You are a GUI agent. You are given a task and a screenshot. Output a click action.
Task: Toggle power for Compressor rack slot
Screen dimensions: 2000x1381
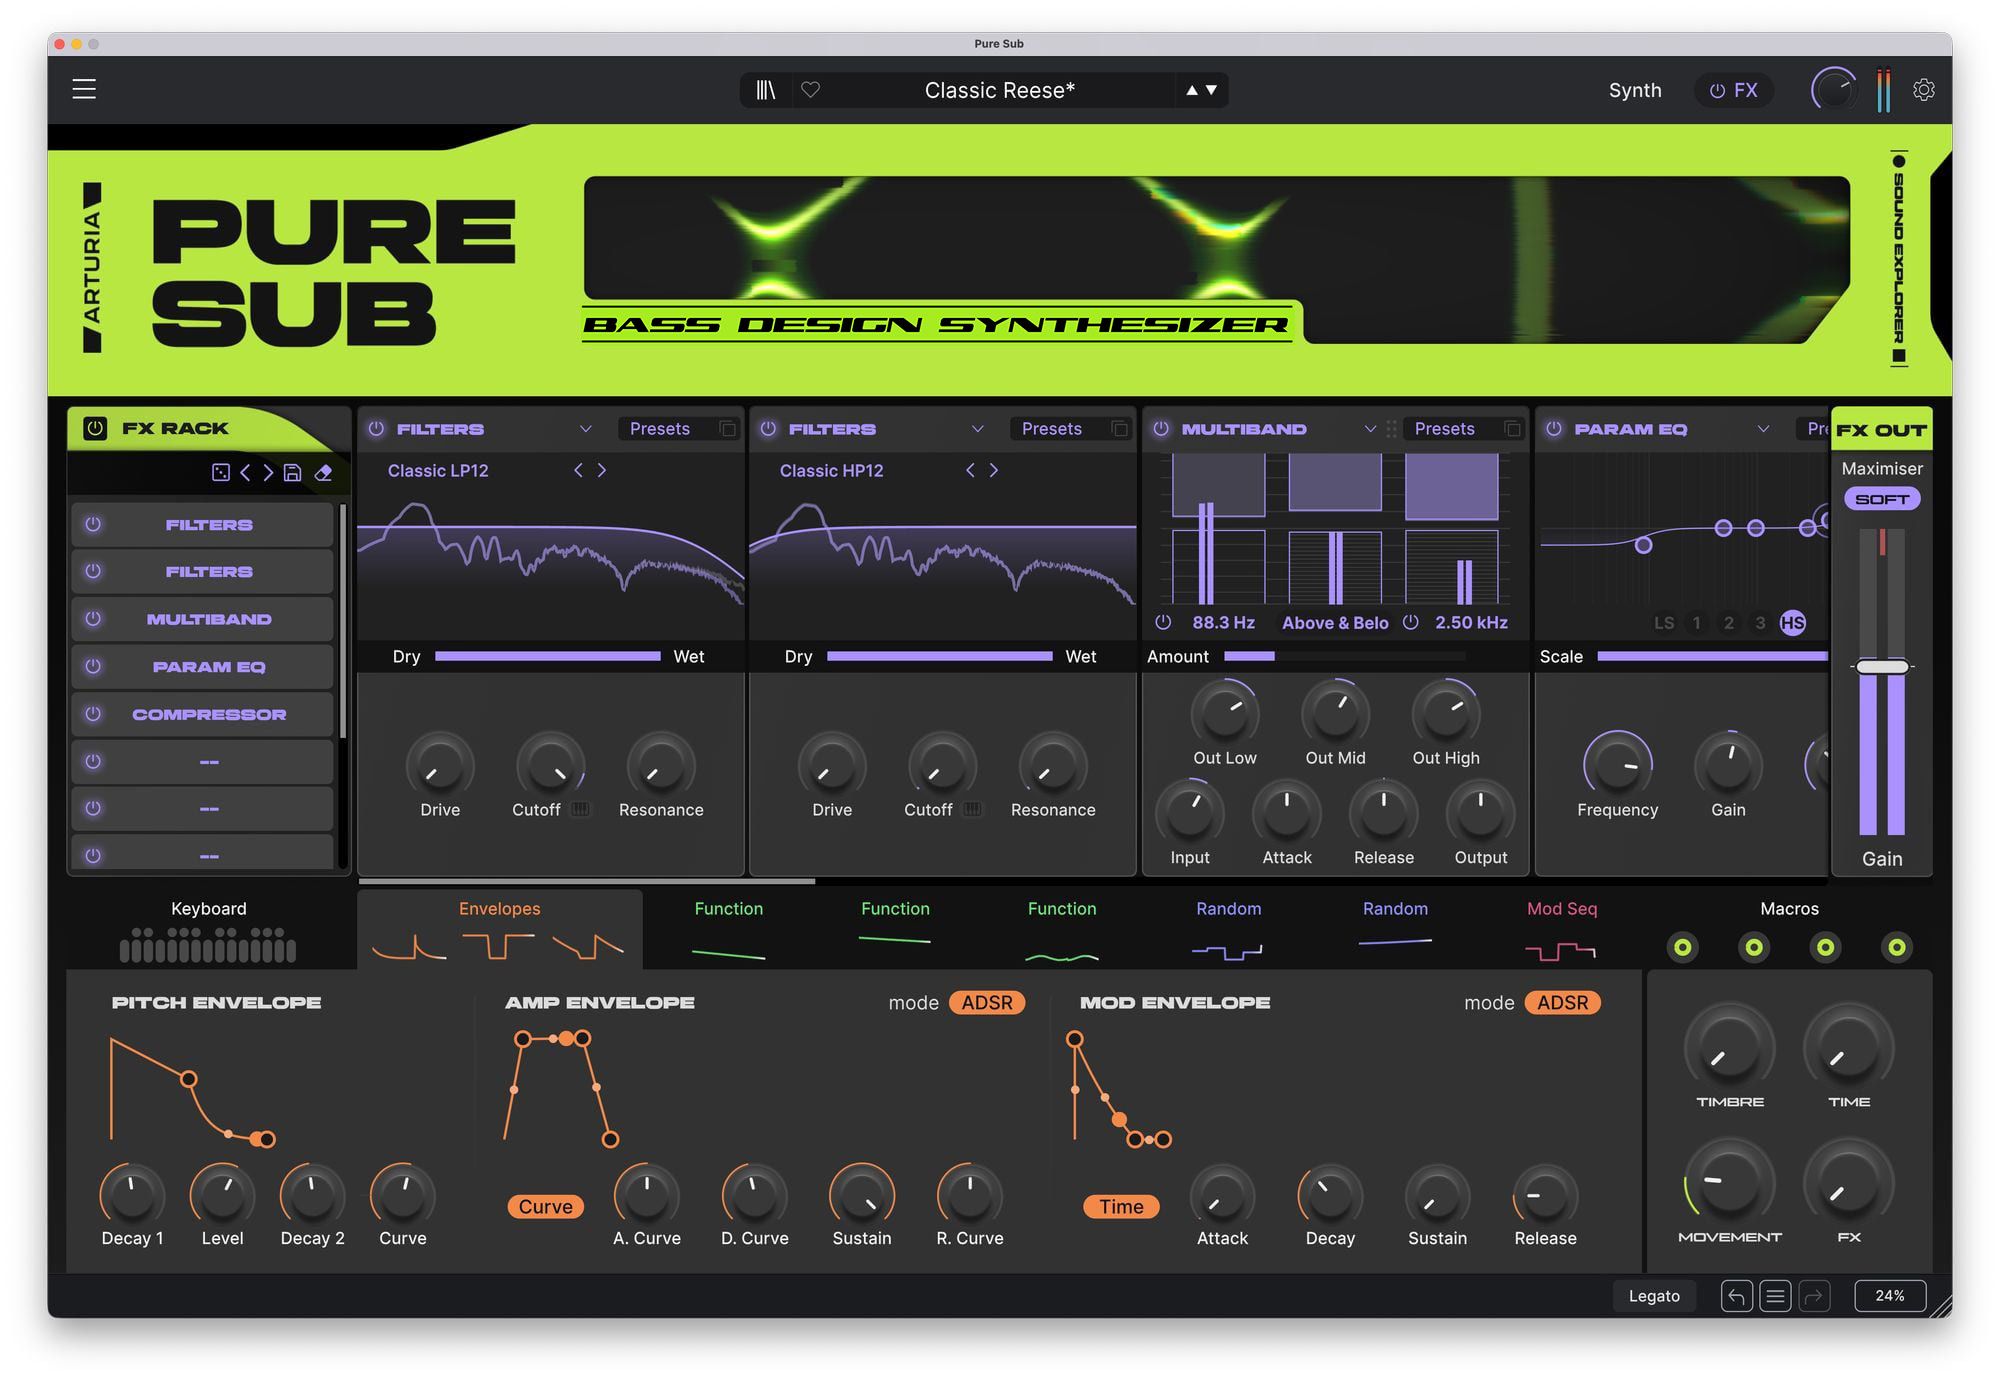(93, 714)
